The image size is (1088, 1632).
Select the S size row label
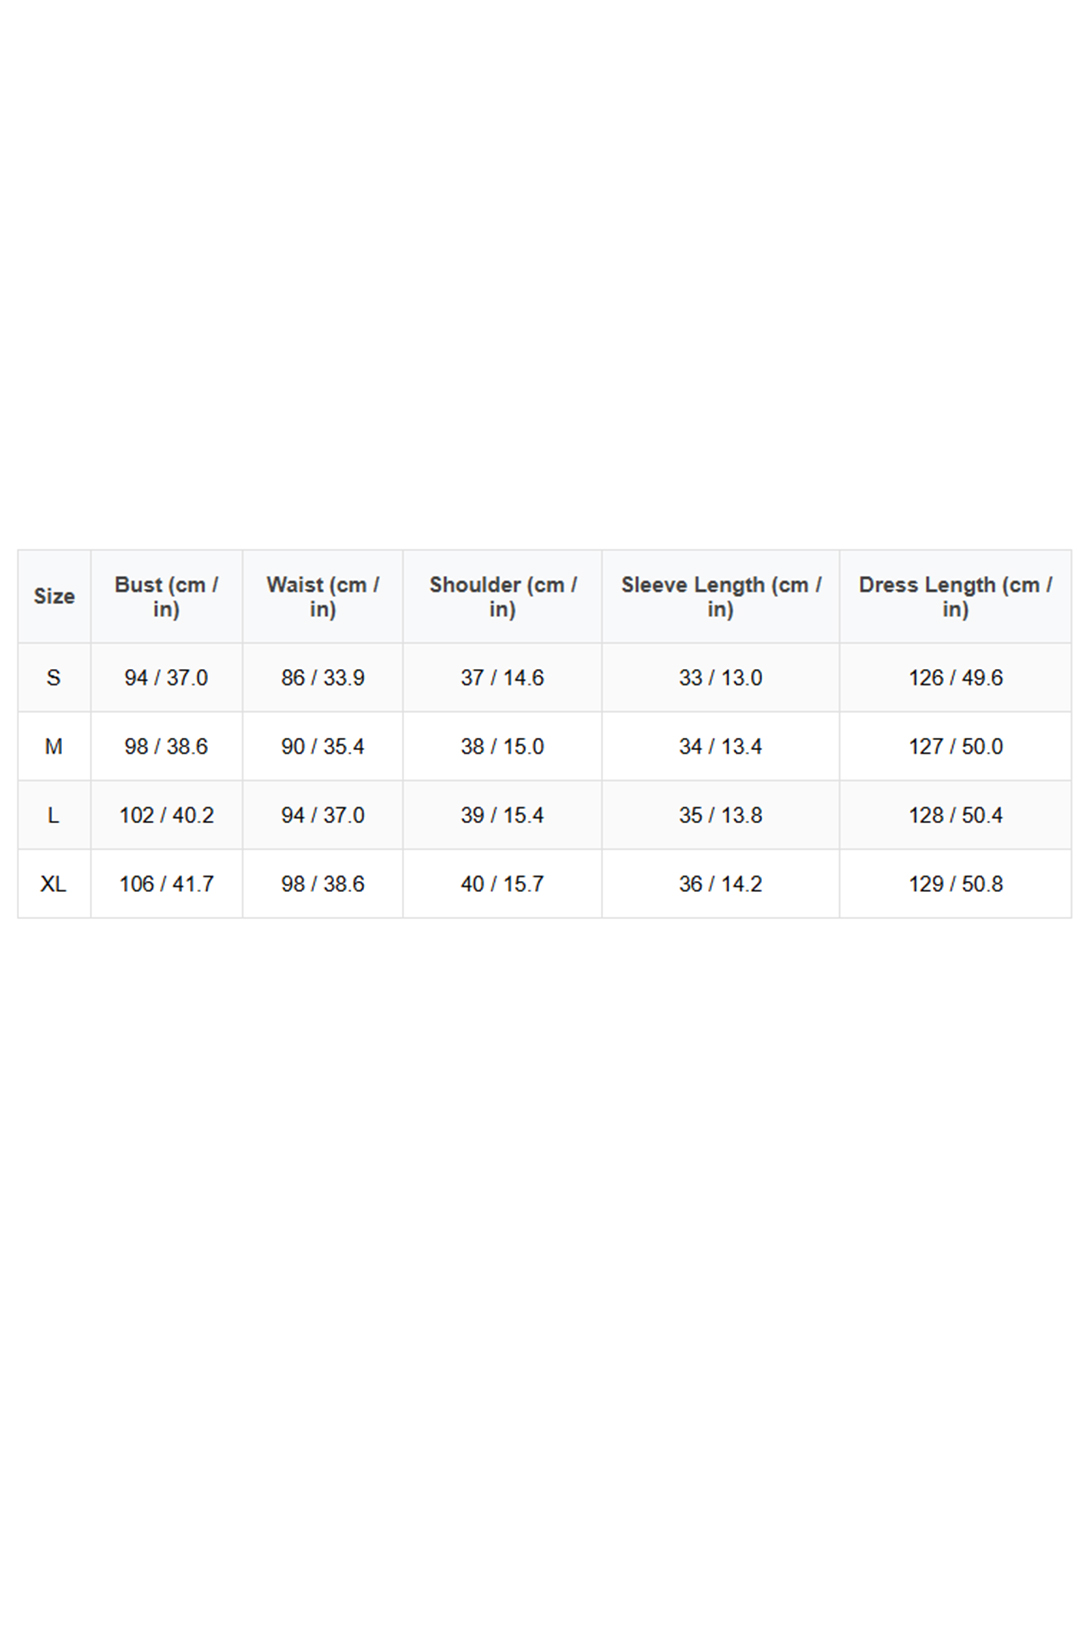pos(54,678)
